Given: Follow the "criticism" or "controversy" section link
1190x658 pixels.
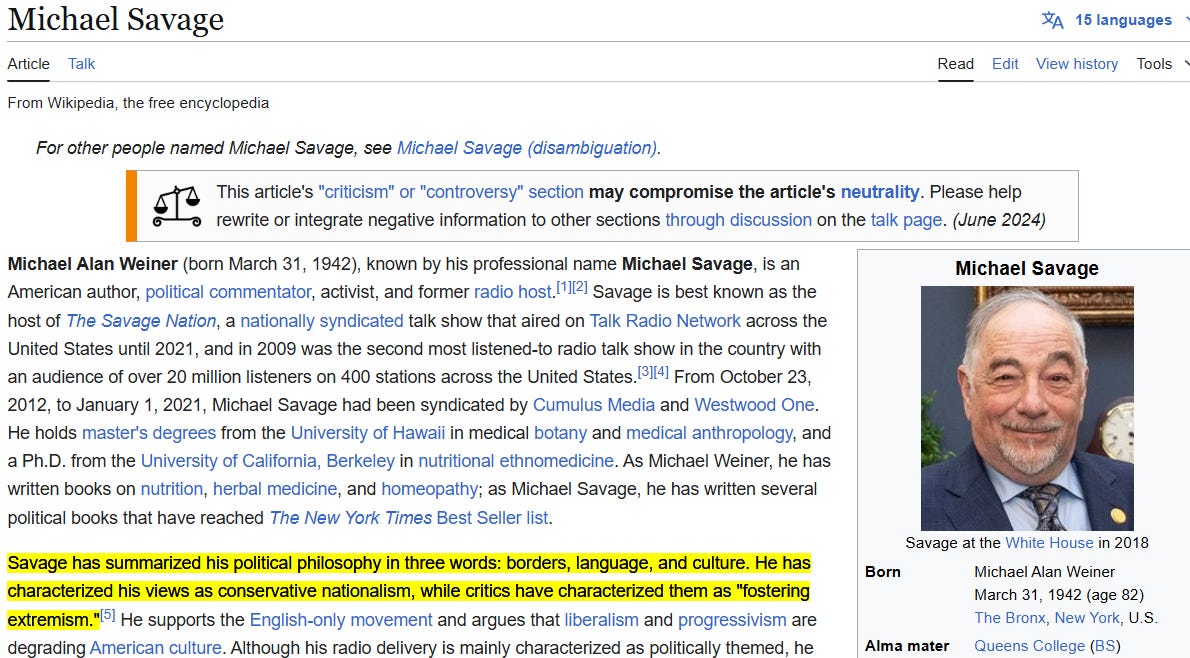Looking at the screenshot, I should click(x=451, y=192).
